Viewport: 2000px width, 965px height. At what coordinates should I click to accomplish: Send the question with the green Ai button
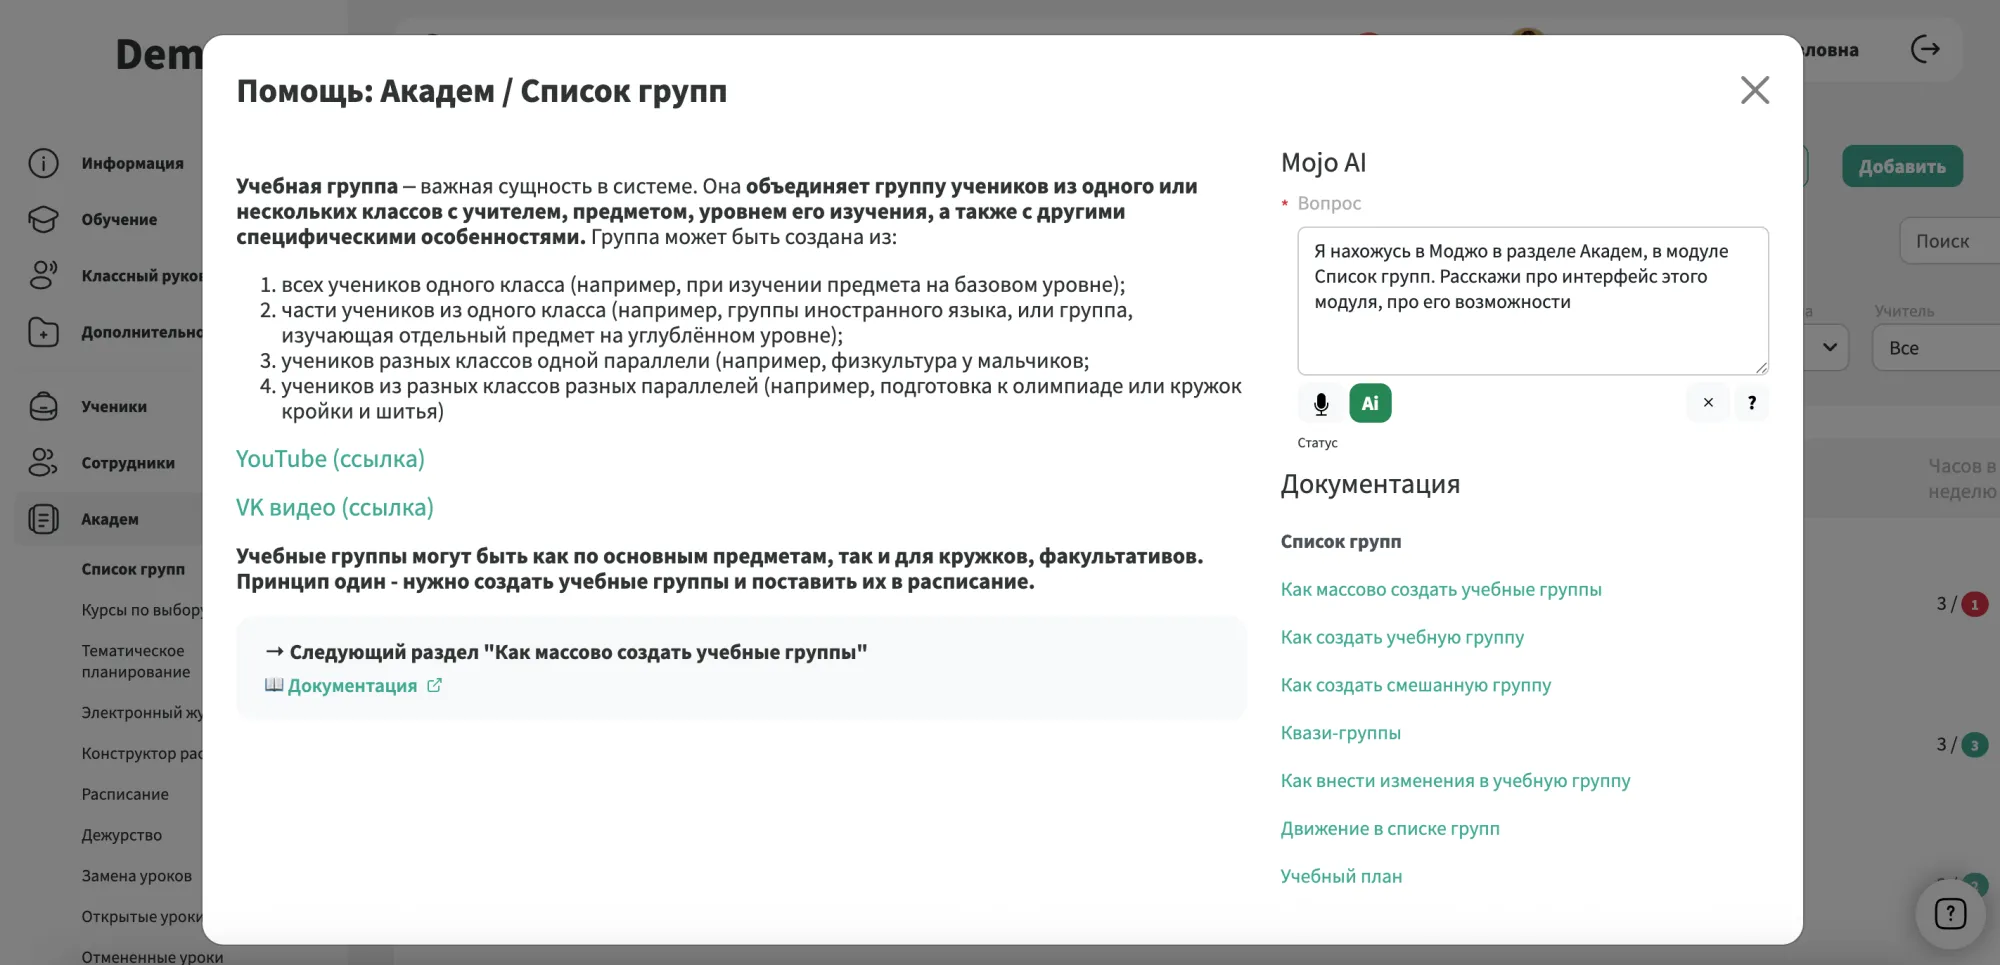[1370, 404]
